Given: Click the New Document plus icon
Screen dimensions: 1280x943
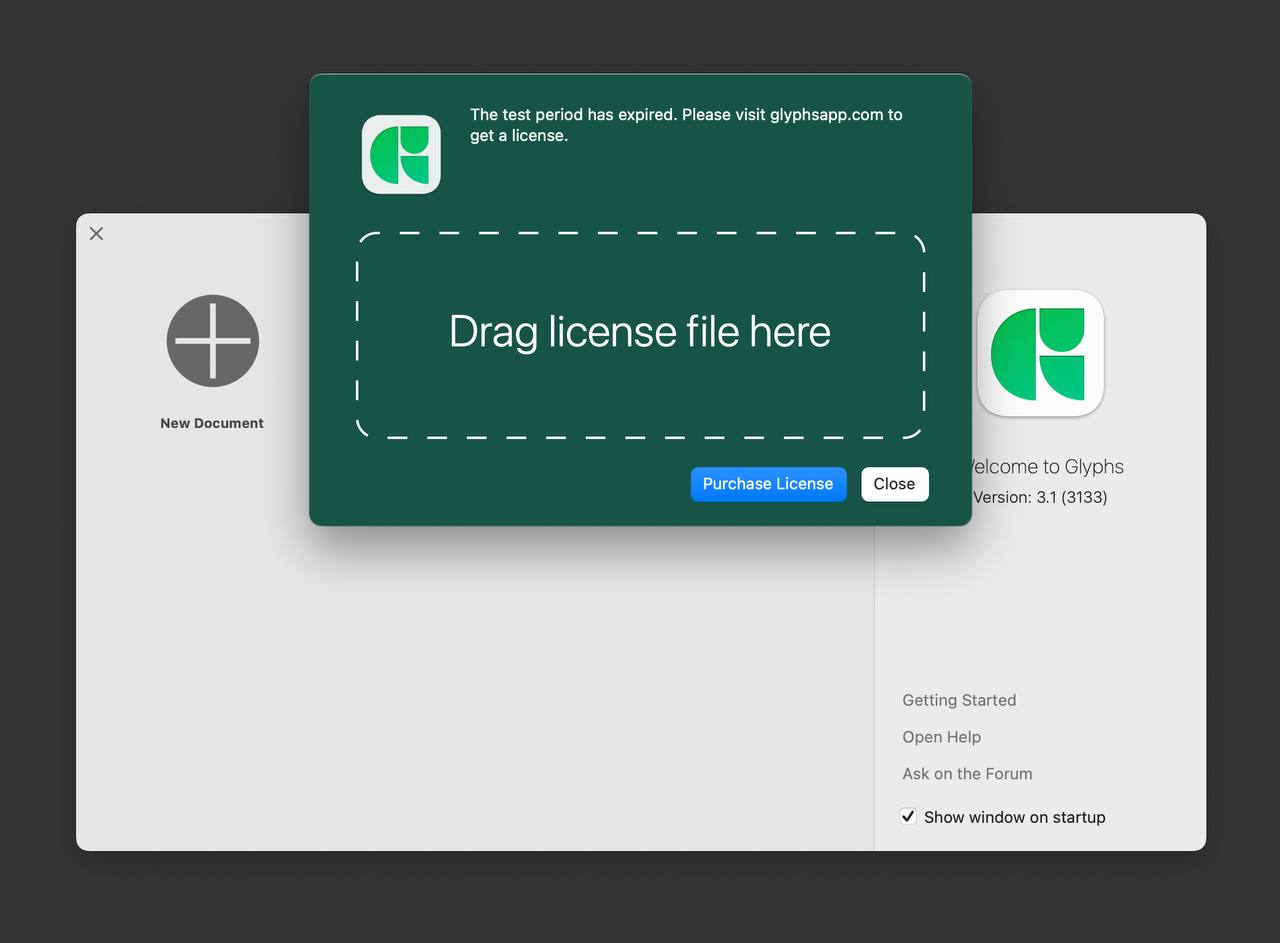Looking at the screenshot, I should pos(212,341).
